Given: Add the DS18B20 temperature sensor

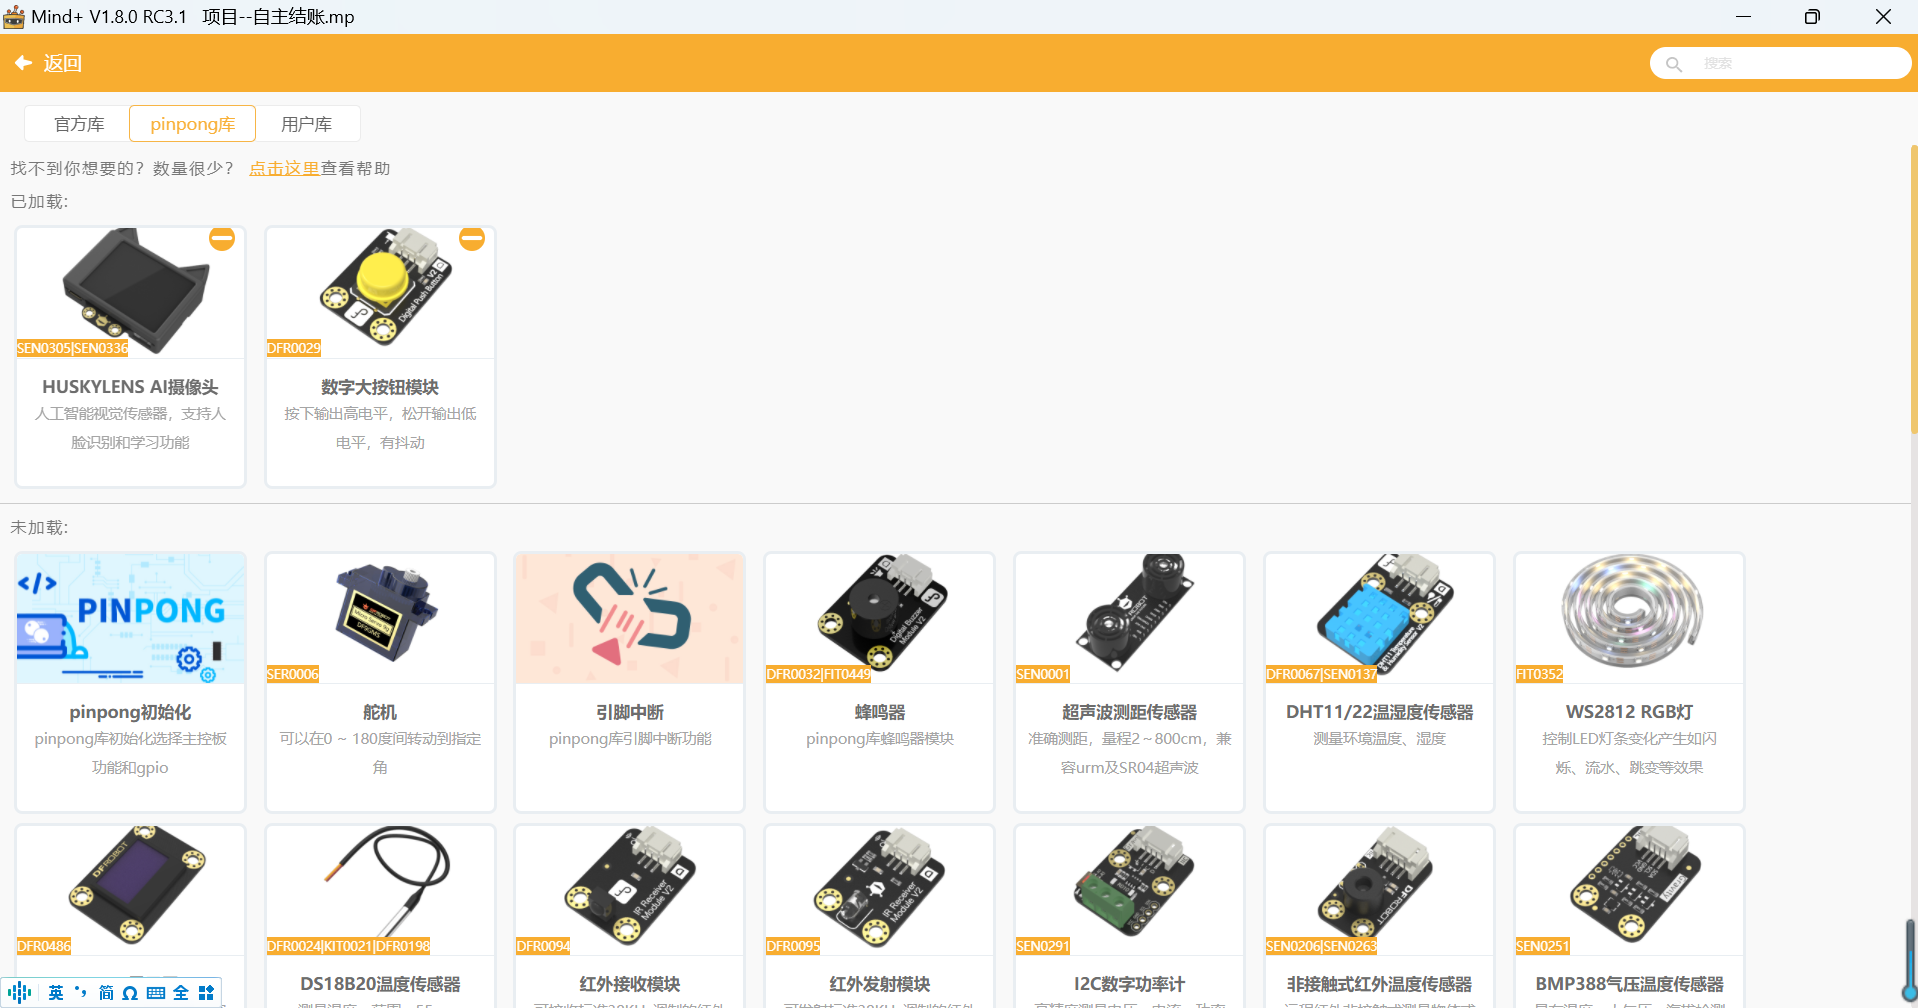Looking at the screenshot, I should tap(380, 916).
